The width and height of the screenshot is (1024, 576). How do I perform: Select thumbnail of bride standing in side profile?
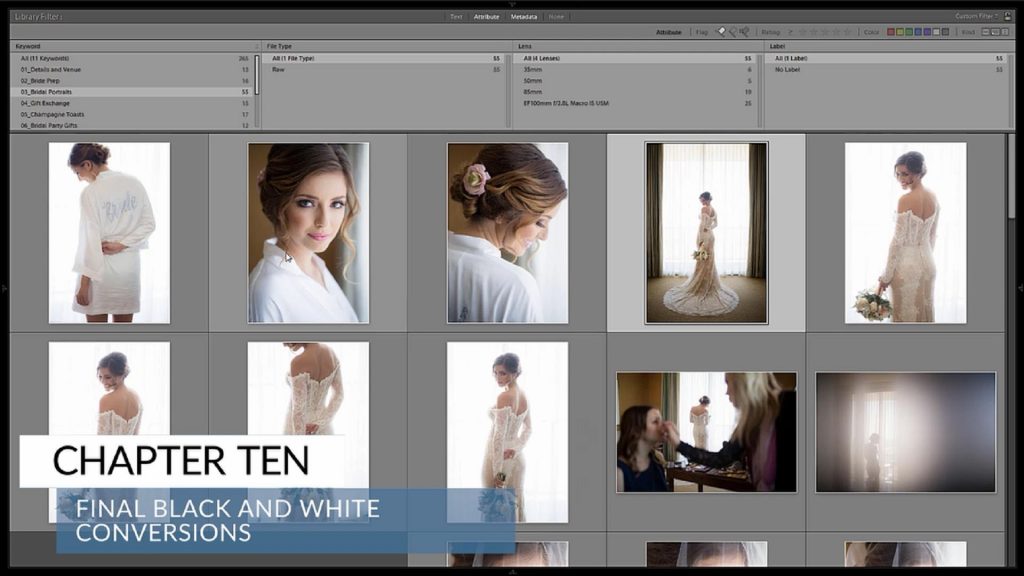click(x=507, y=432)
